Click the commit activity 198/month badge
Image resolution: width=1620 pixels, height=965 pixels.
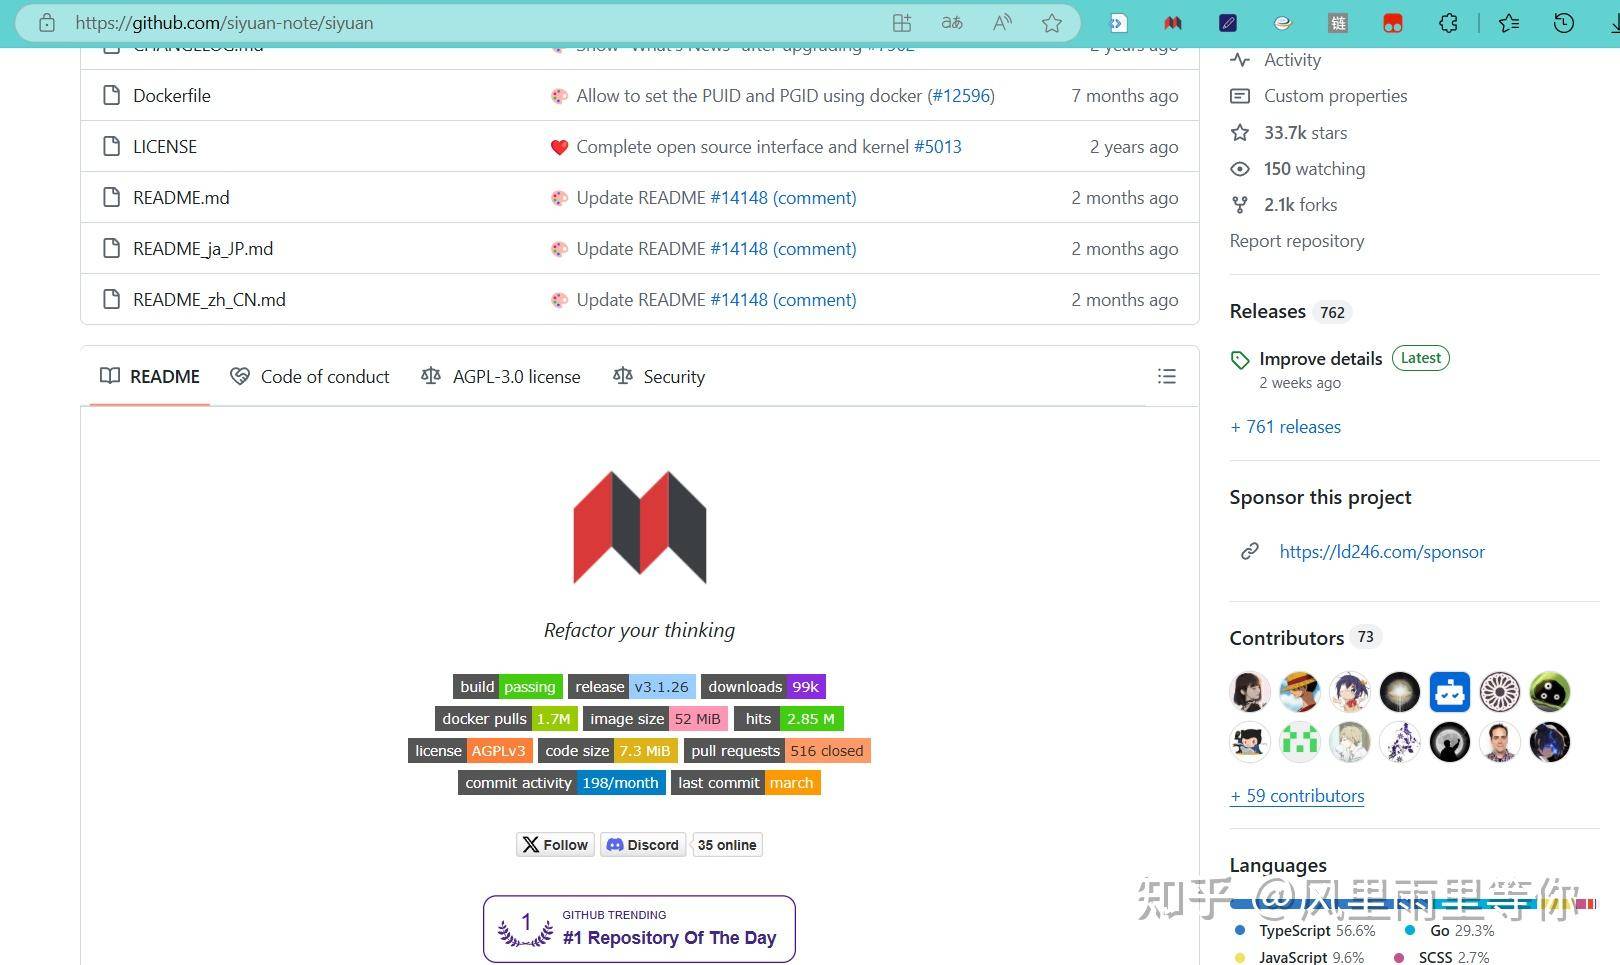(x=562, y=782)
